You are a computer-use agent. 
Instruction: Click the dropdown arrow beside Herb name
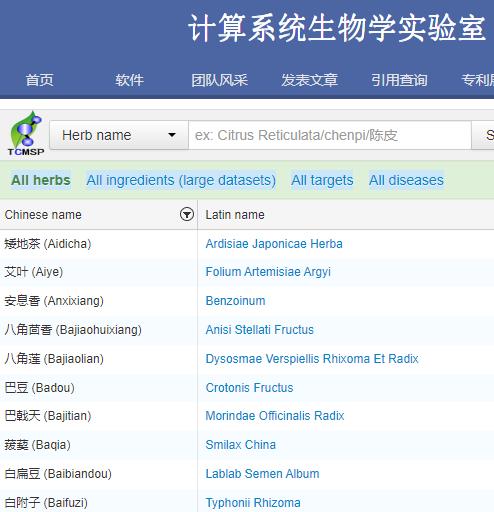coord(172,135)
